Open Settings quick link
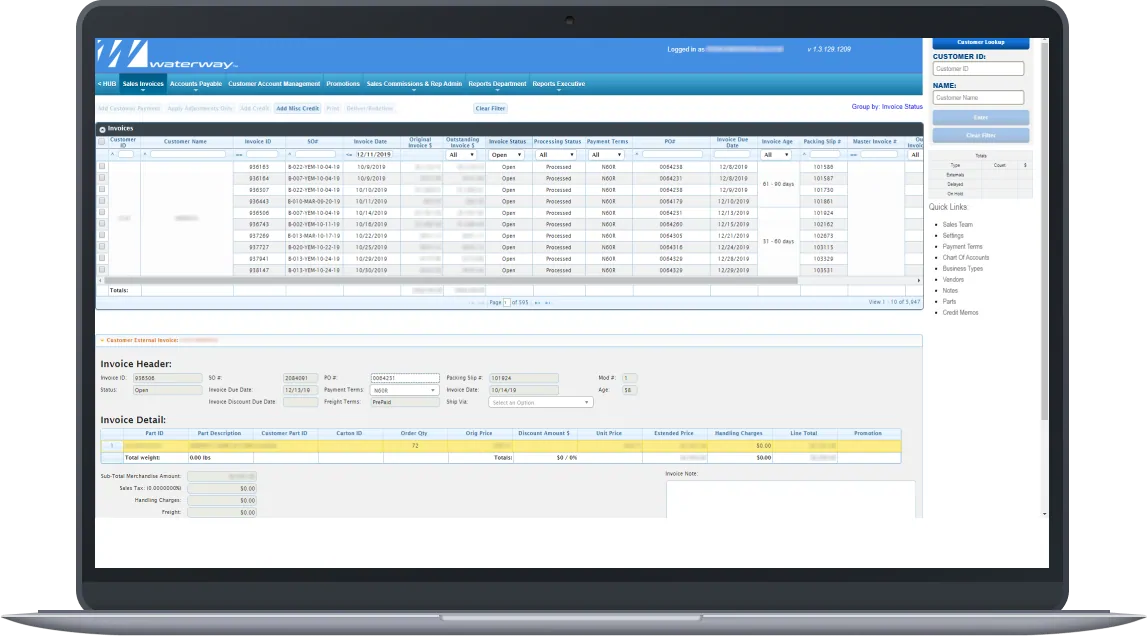 click(953, 236)
